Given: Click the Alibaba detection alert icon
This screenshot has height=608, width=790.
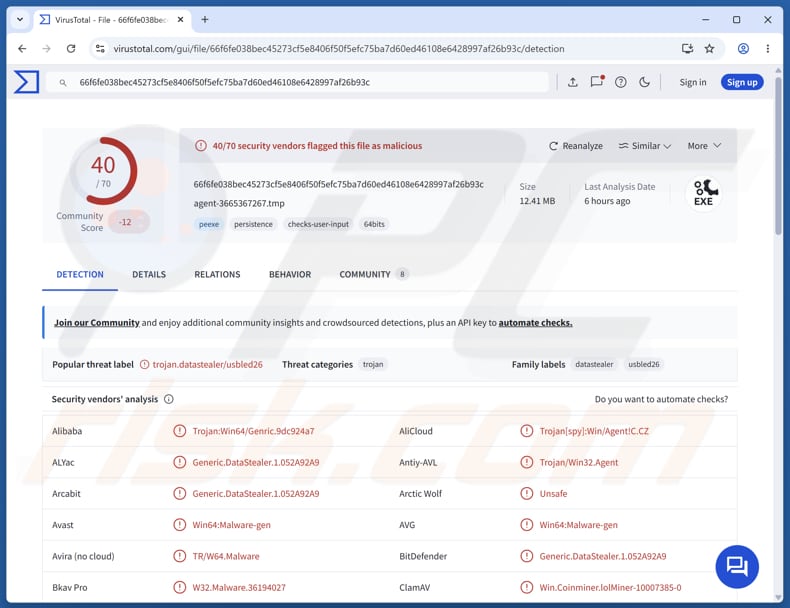Looking at the screenshot, I should [179, 431].
